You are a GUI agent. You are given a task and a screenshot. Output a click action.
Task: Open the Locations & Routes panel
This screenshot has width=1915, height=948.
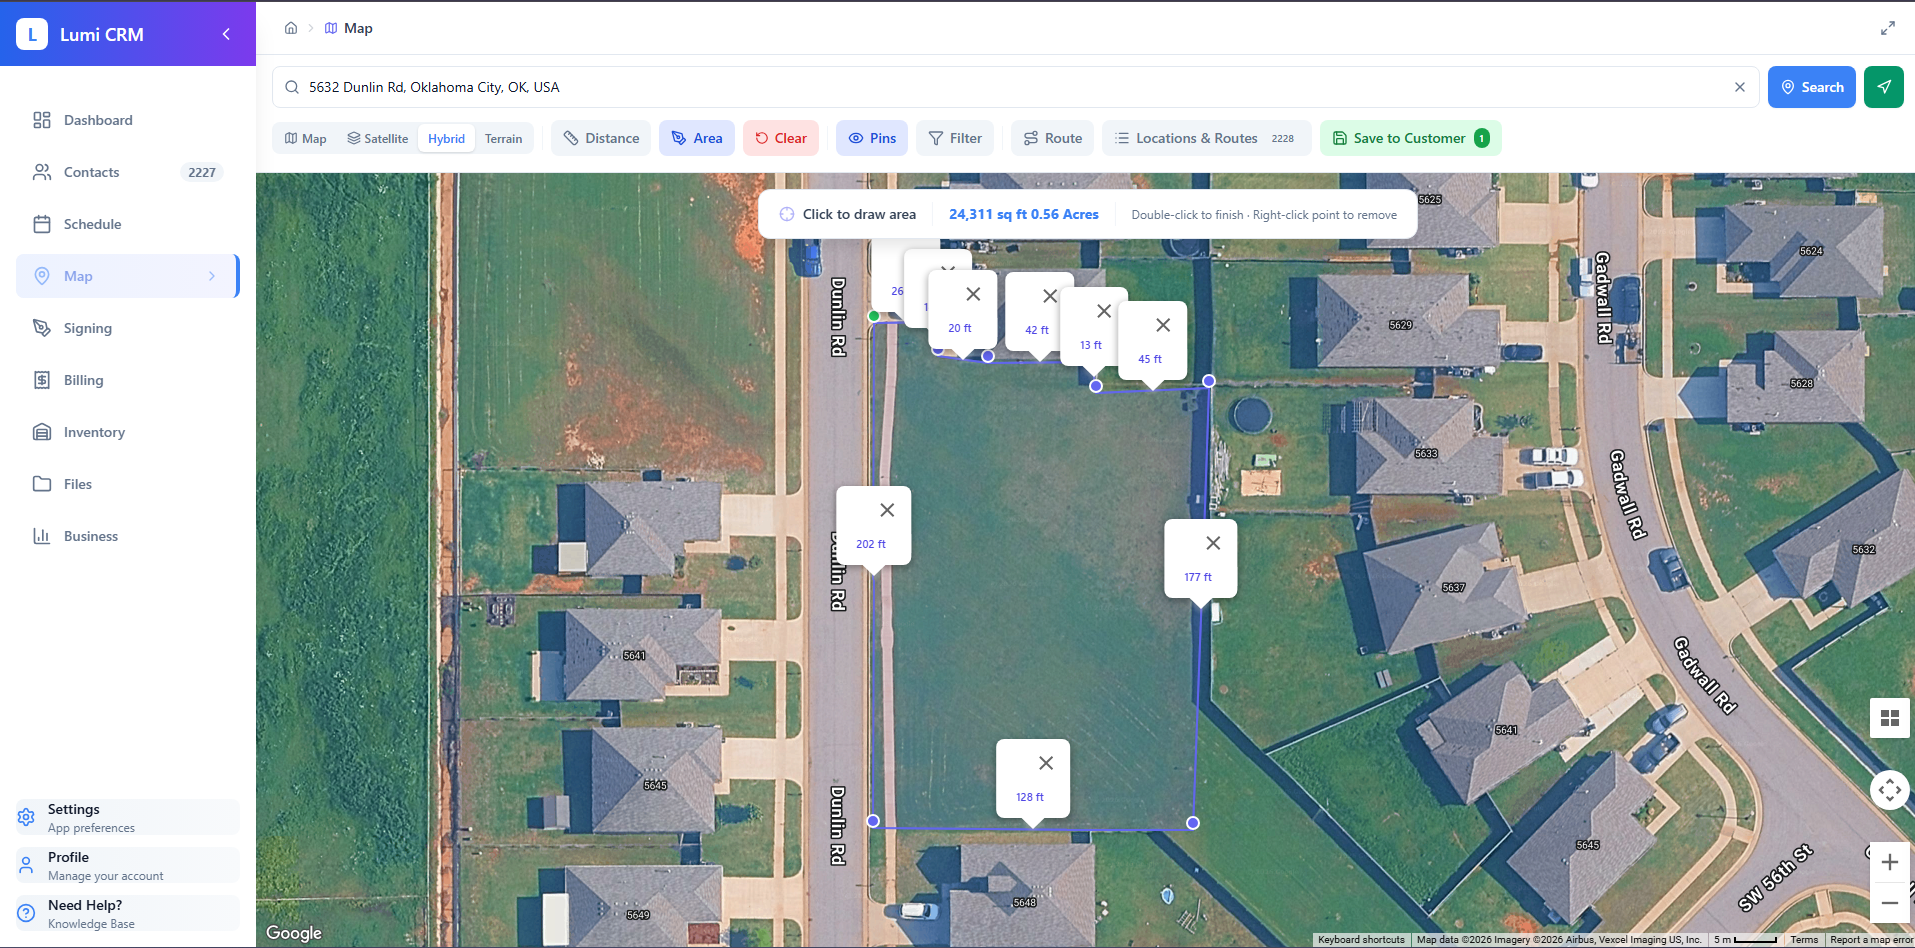pos(1196,137)
